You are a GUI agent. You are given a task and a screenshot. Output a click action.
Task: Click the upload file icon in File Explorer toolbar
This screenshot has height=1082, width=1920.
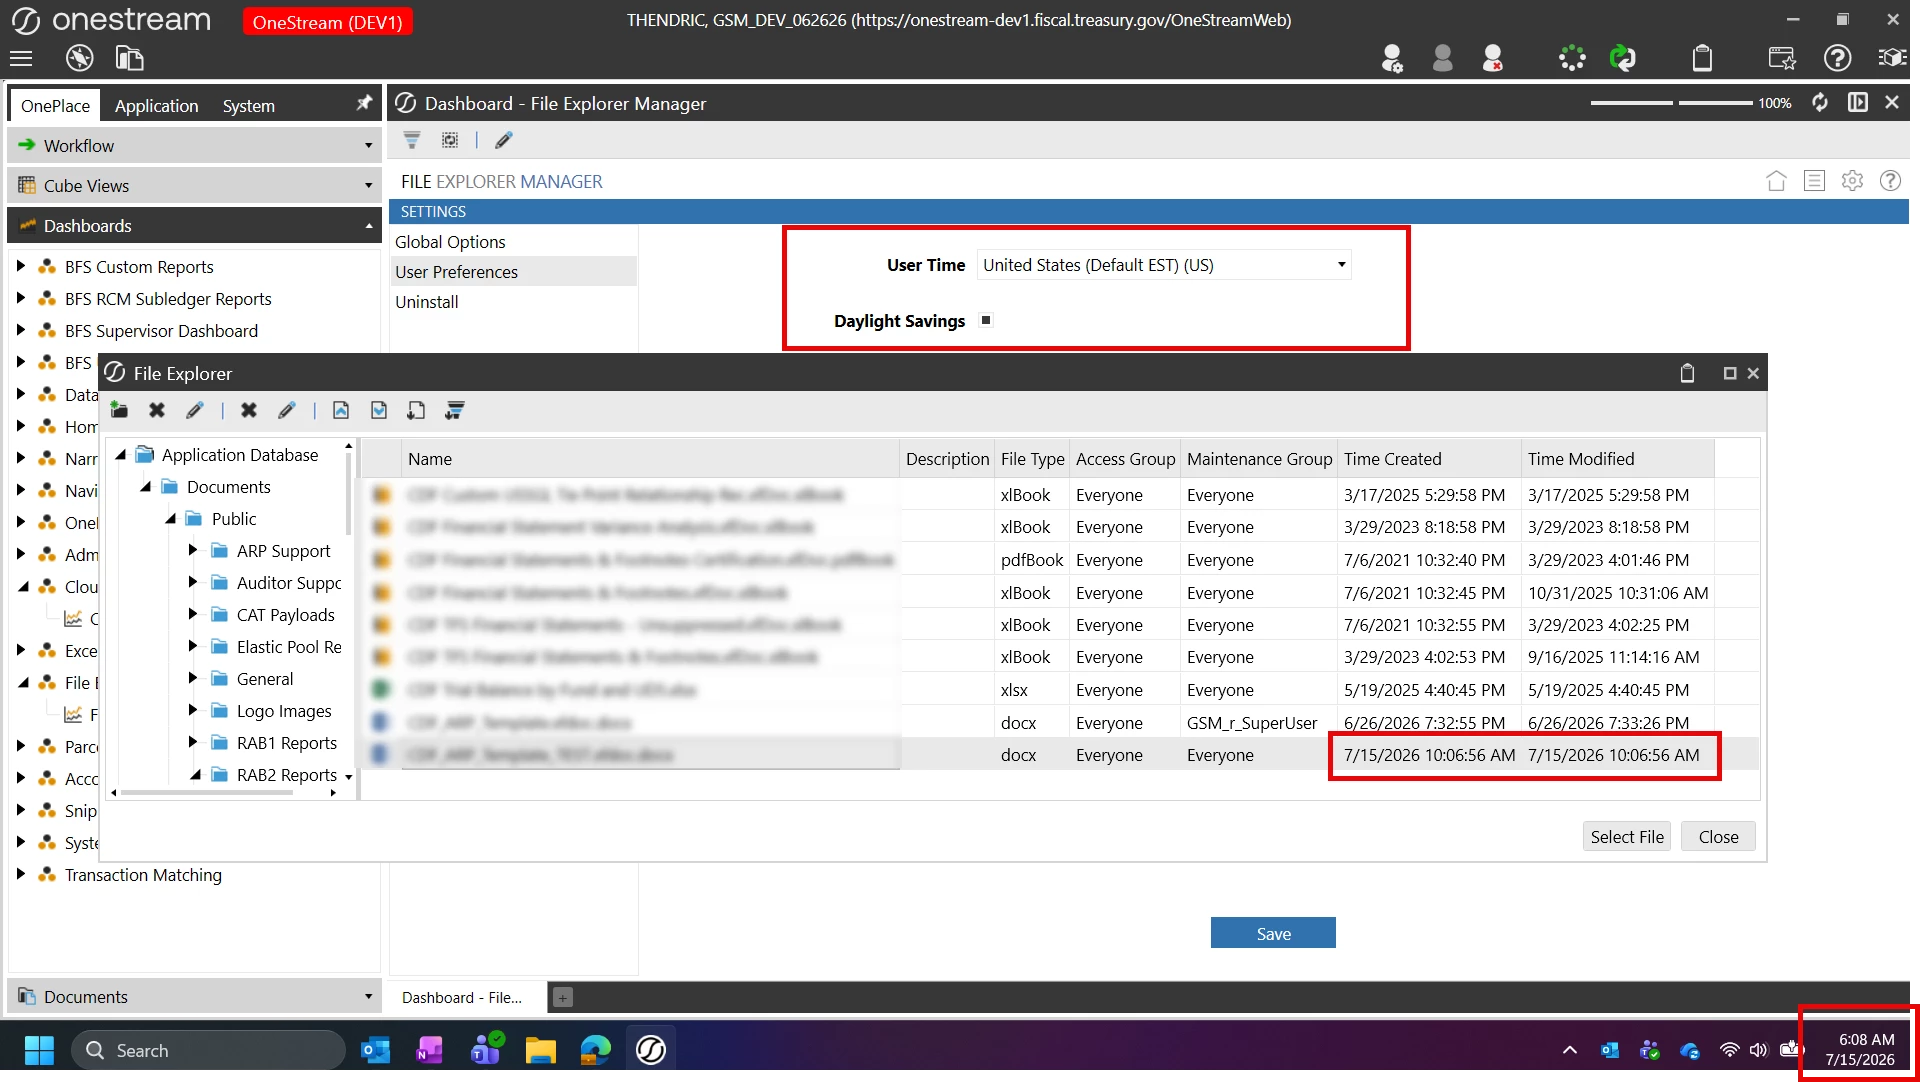(x=341, y=410)
